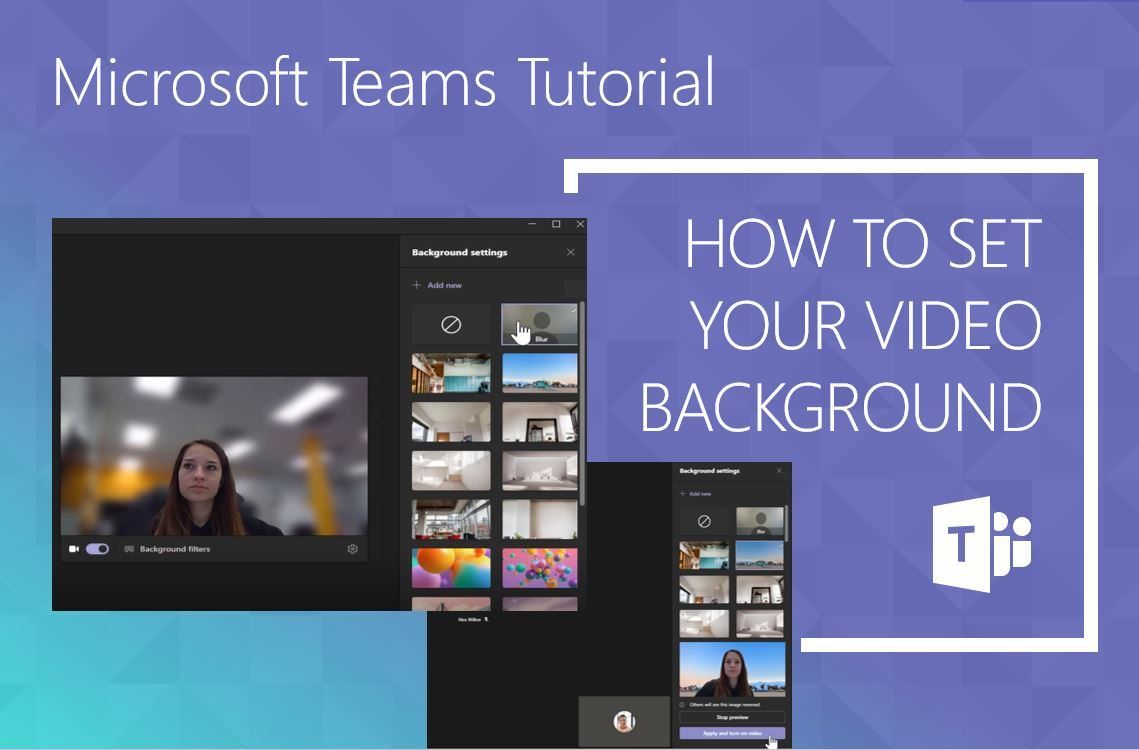The height and width of the screenshot is (750, 1139).
Task: Pick the teal-wall office background in small window
Action: [x=704, y=555]
